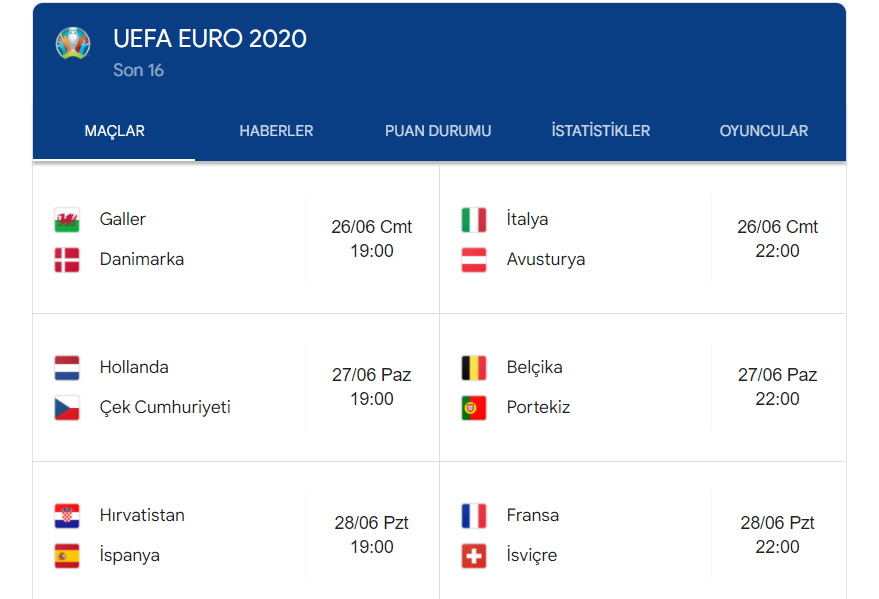Open the Fransa team name link
This screenshot has height=599, width=879.
(533, 516)
